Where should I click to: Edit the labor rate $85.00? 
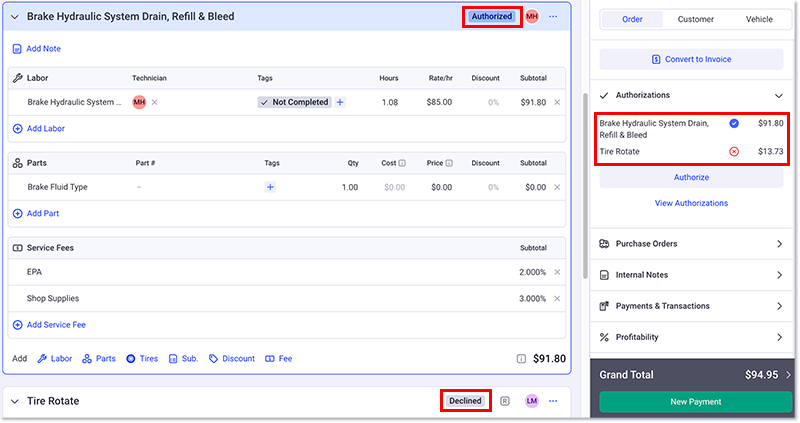439,102
